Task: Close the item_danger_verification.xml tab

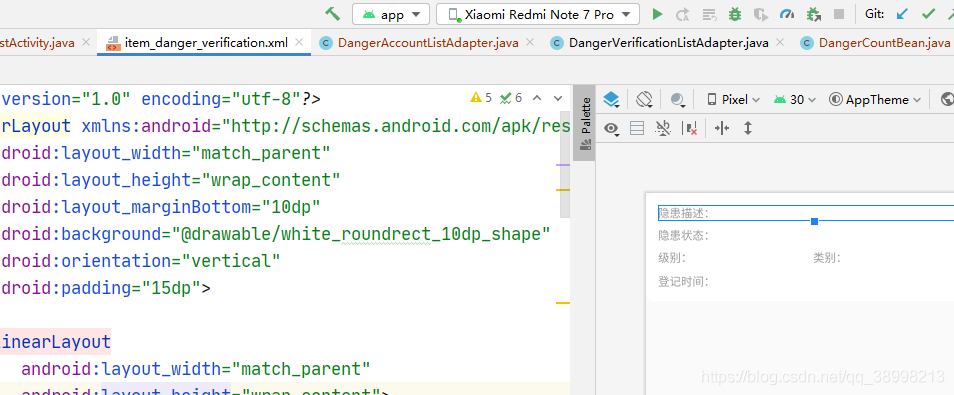Action: coord(299,43)
